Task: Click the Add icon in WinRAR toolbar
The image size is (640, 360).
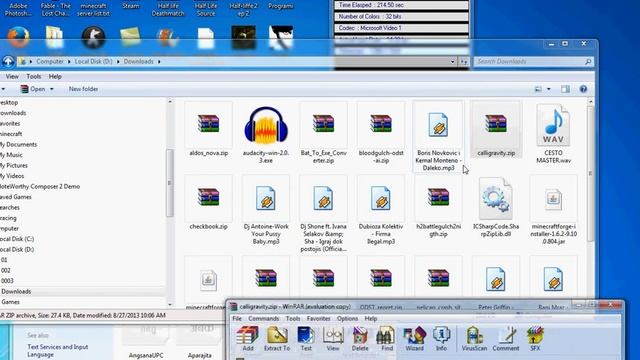Action: coord(248,339)
